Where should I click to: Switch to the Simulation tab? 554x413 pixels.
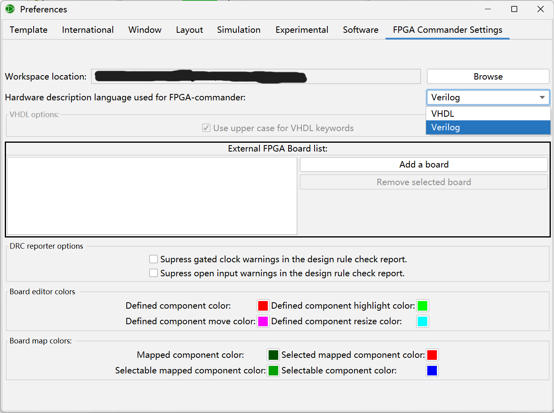pos(238,30)
